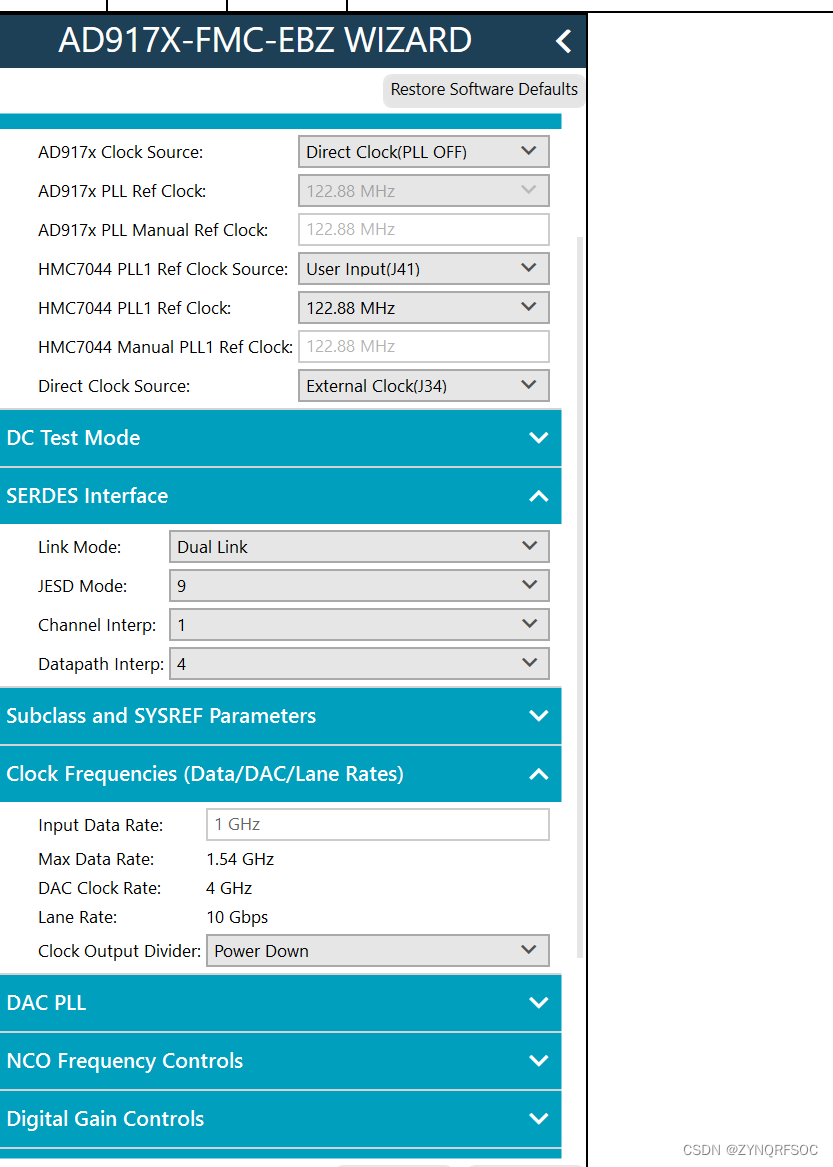This screenshot has height=1167, width=833.
Task: Open the Clock Output Divider dropdown
Action: pos(377,950)
